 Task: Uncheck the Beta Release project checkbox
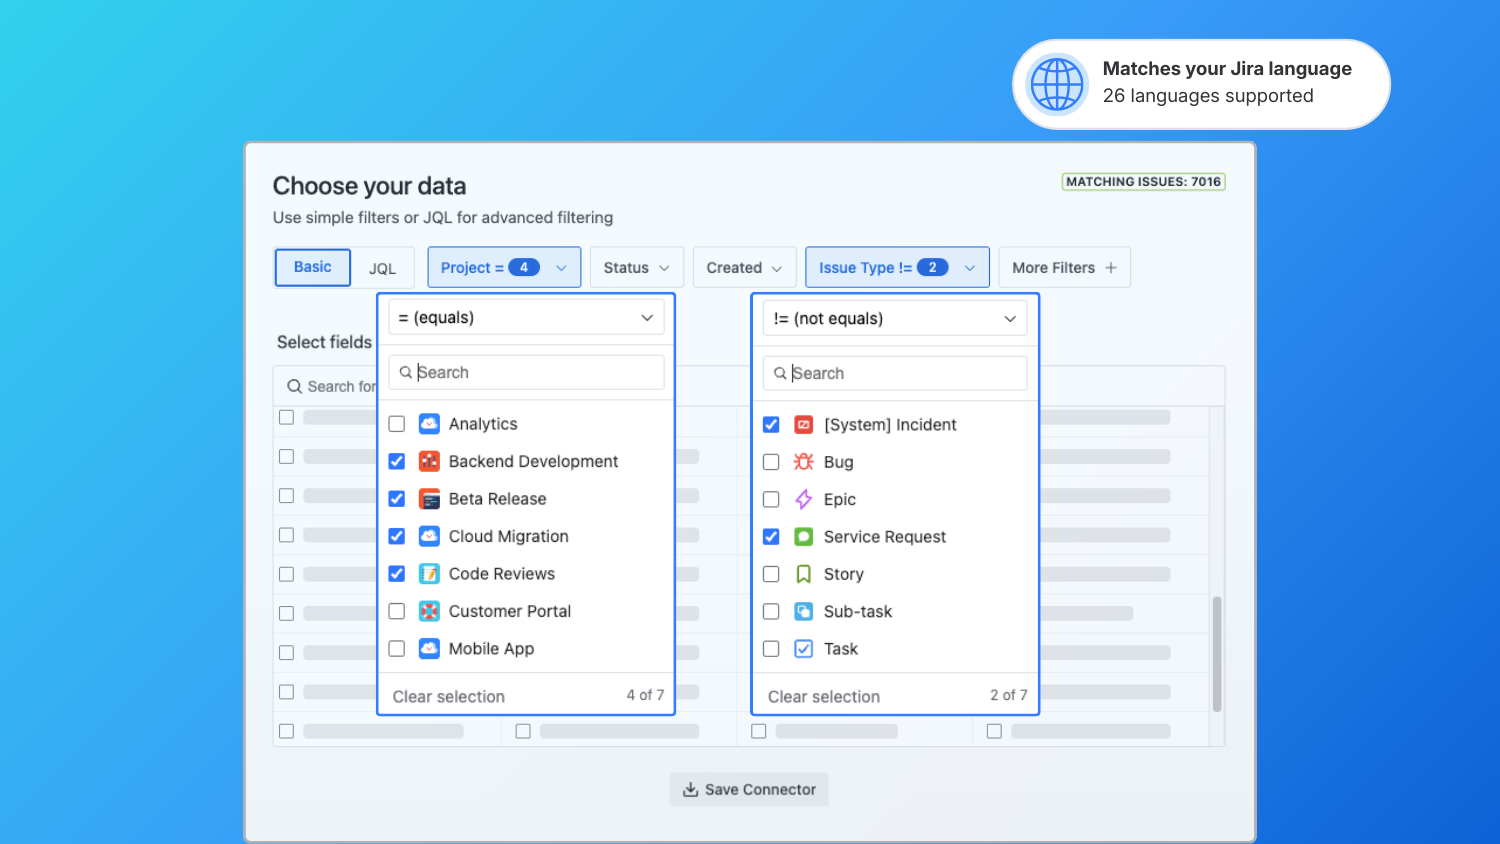(x=397, y=499)
